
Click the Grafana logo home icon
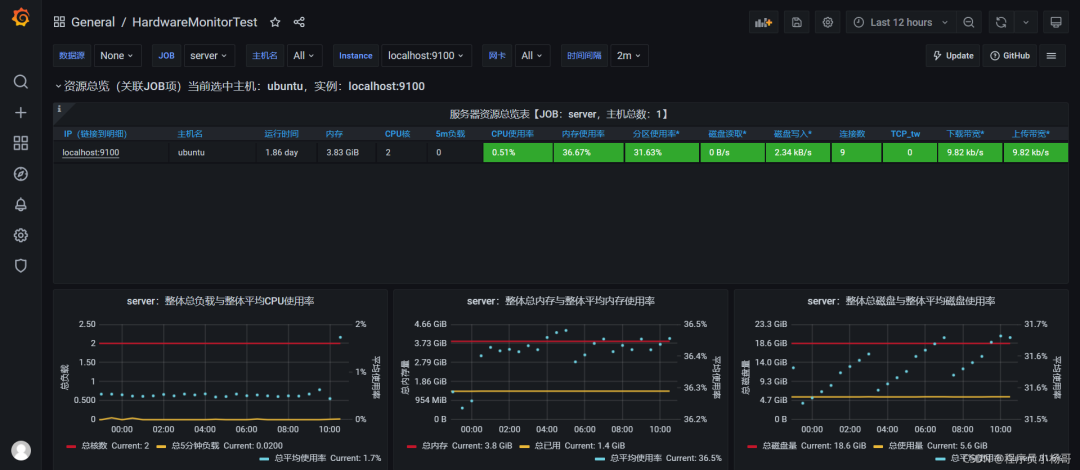pyautogui.click(x=21, y=17)
